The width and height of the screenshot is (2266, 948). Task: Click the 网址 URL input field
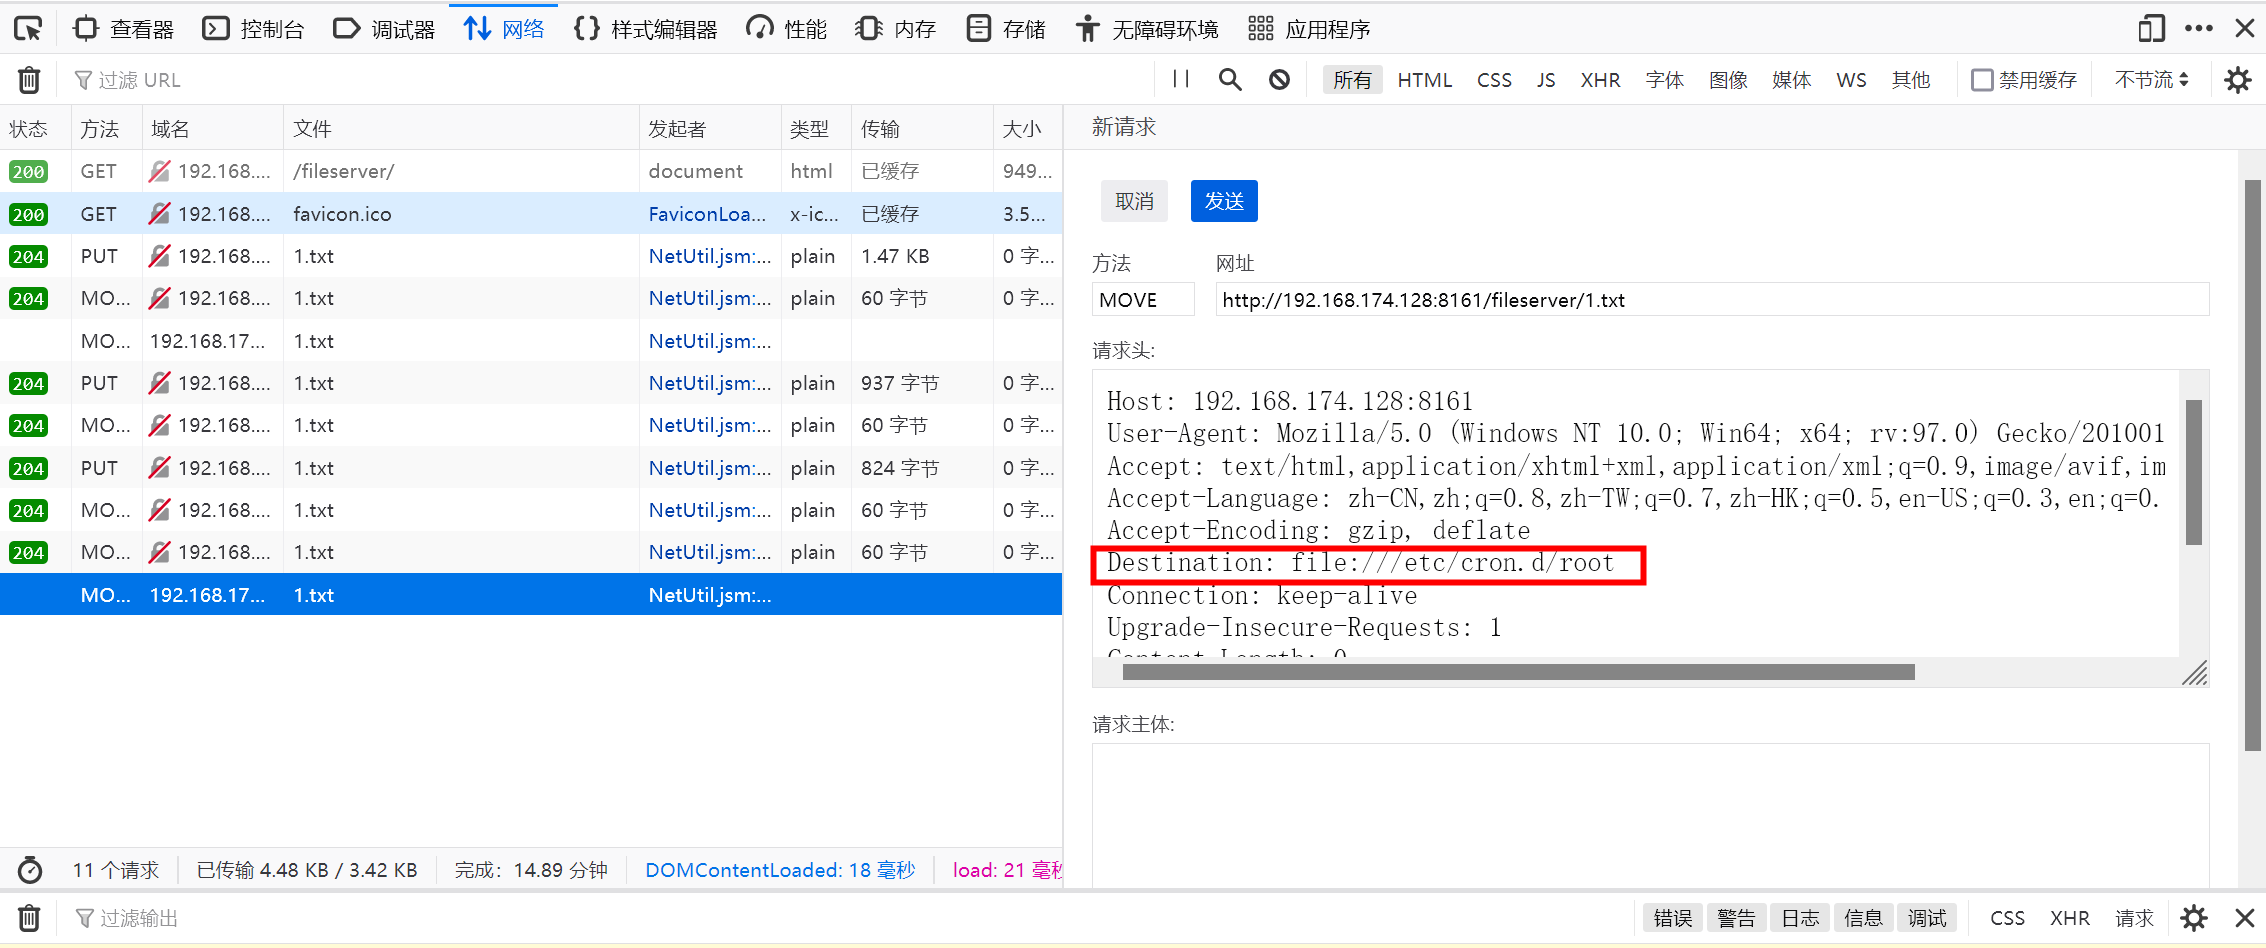tap(1710, 300)
